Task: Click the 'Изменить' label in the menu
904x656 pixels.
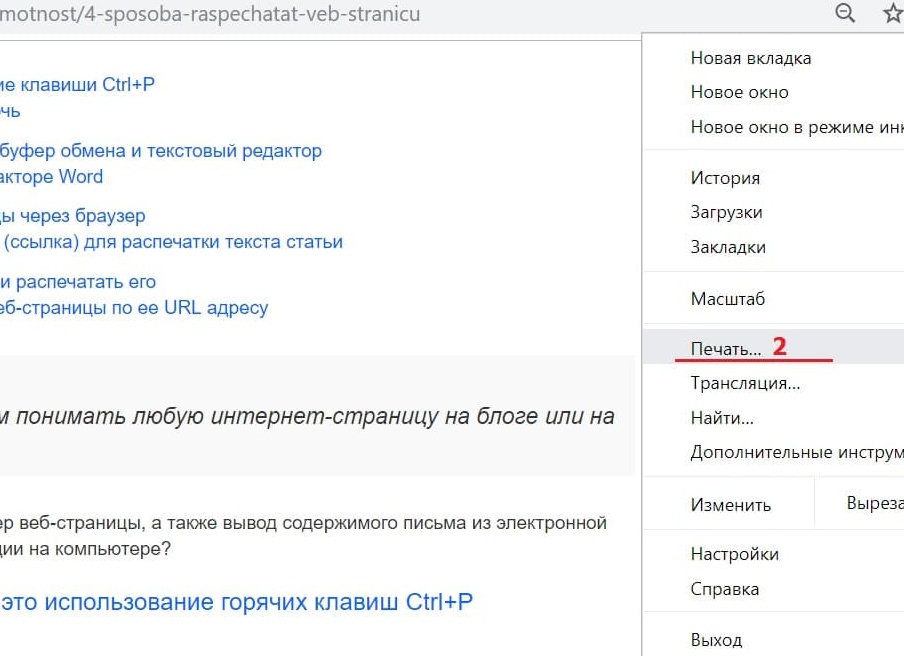Action: (x=730, y=505)
